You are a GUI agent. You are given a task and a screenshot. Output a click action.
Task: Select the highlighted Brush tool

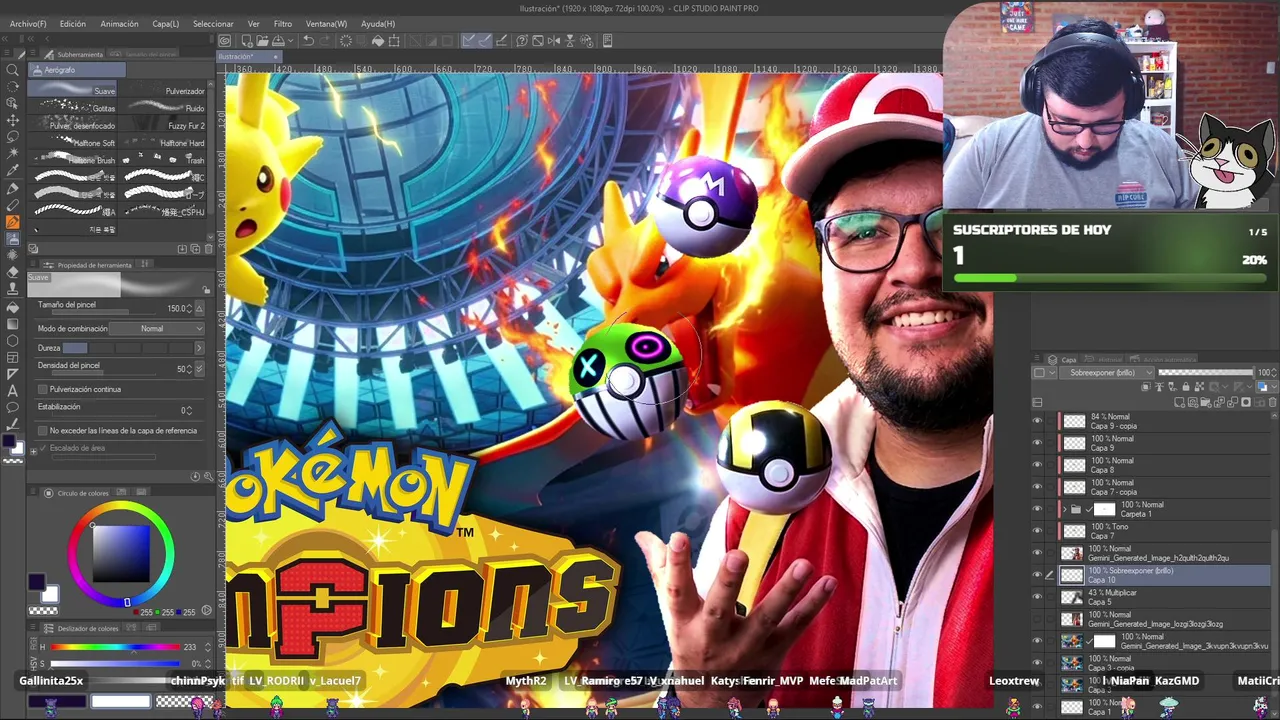coord(12,221)
